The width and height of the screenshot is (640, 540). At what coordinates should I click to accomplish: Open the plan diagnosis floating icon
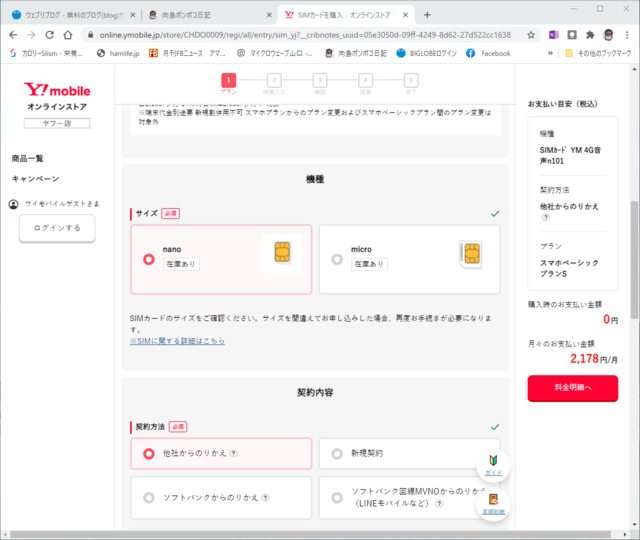pyautogui.click(x=493, y=503)
